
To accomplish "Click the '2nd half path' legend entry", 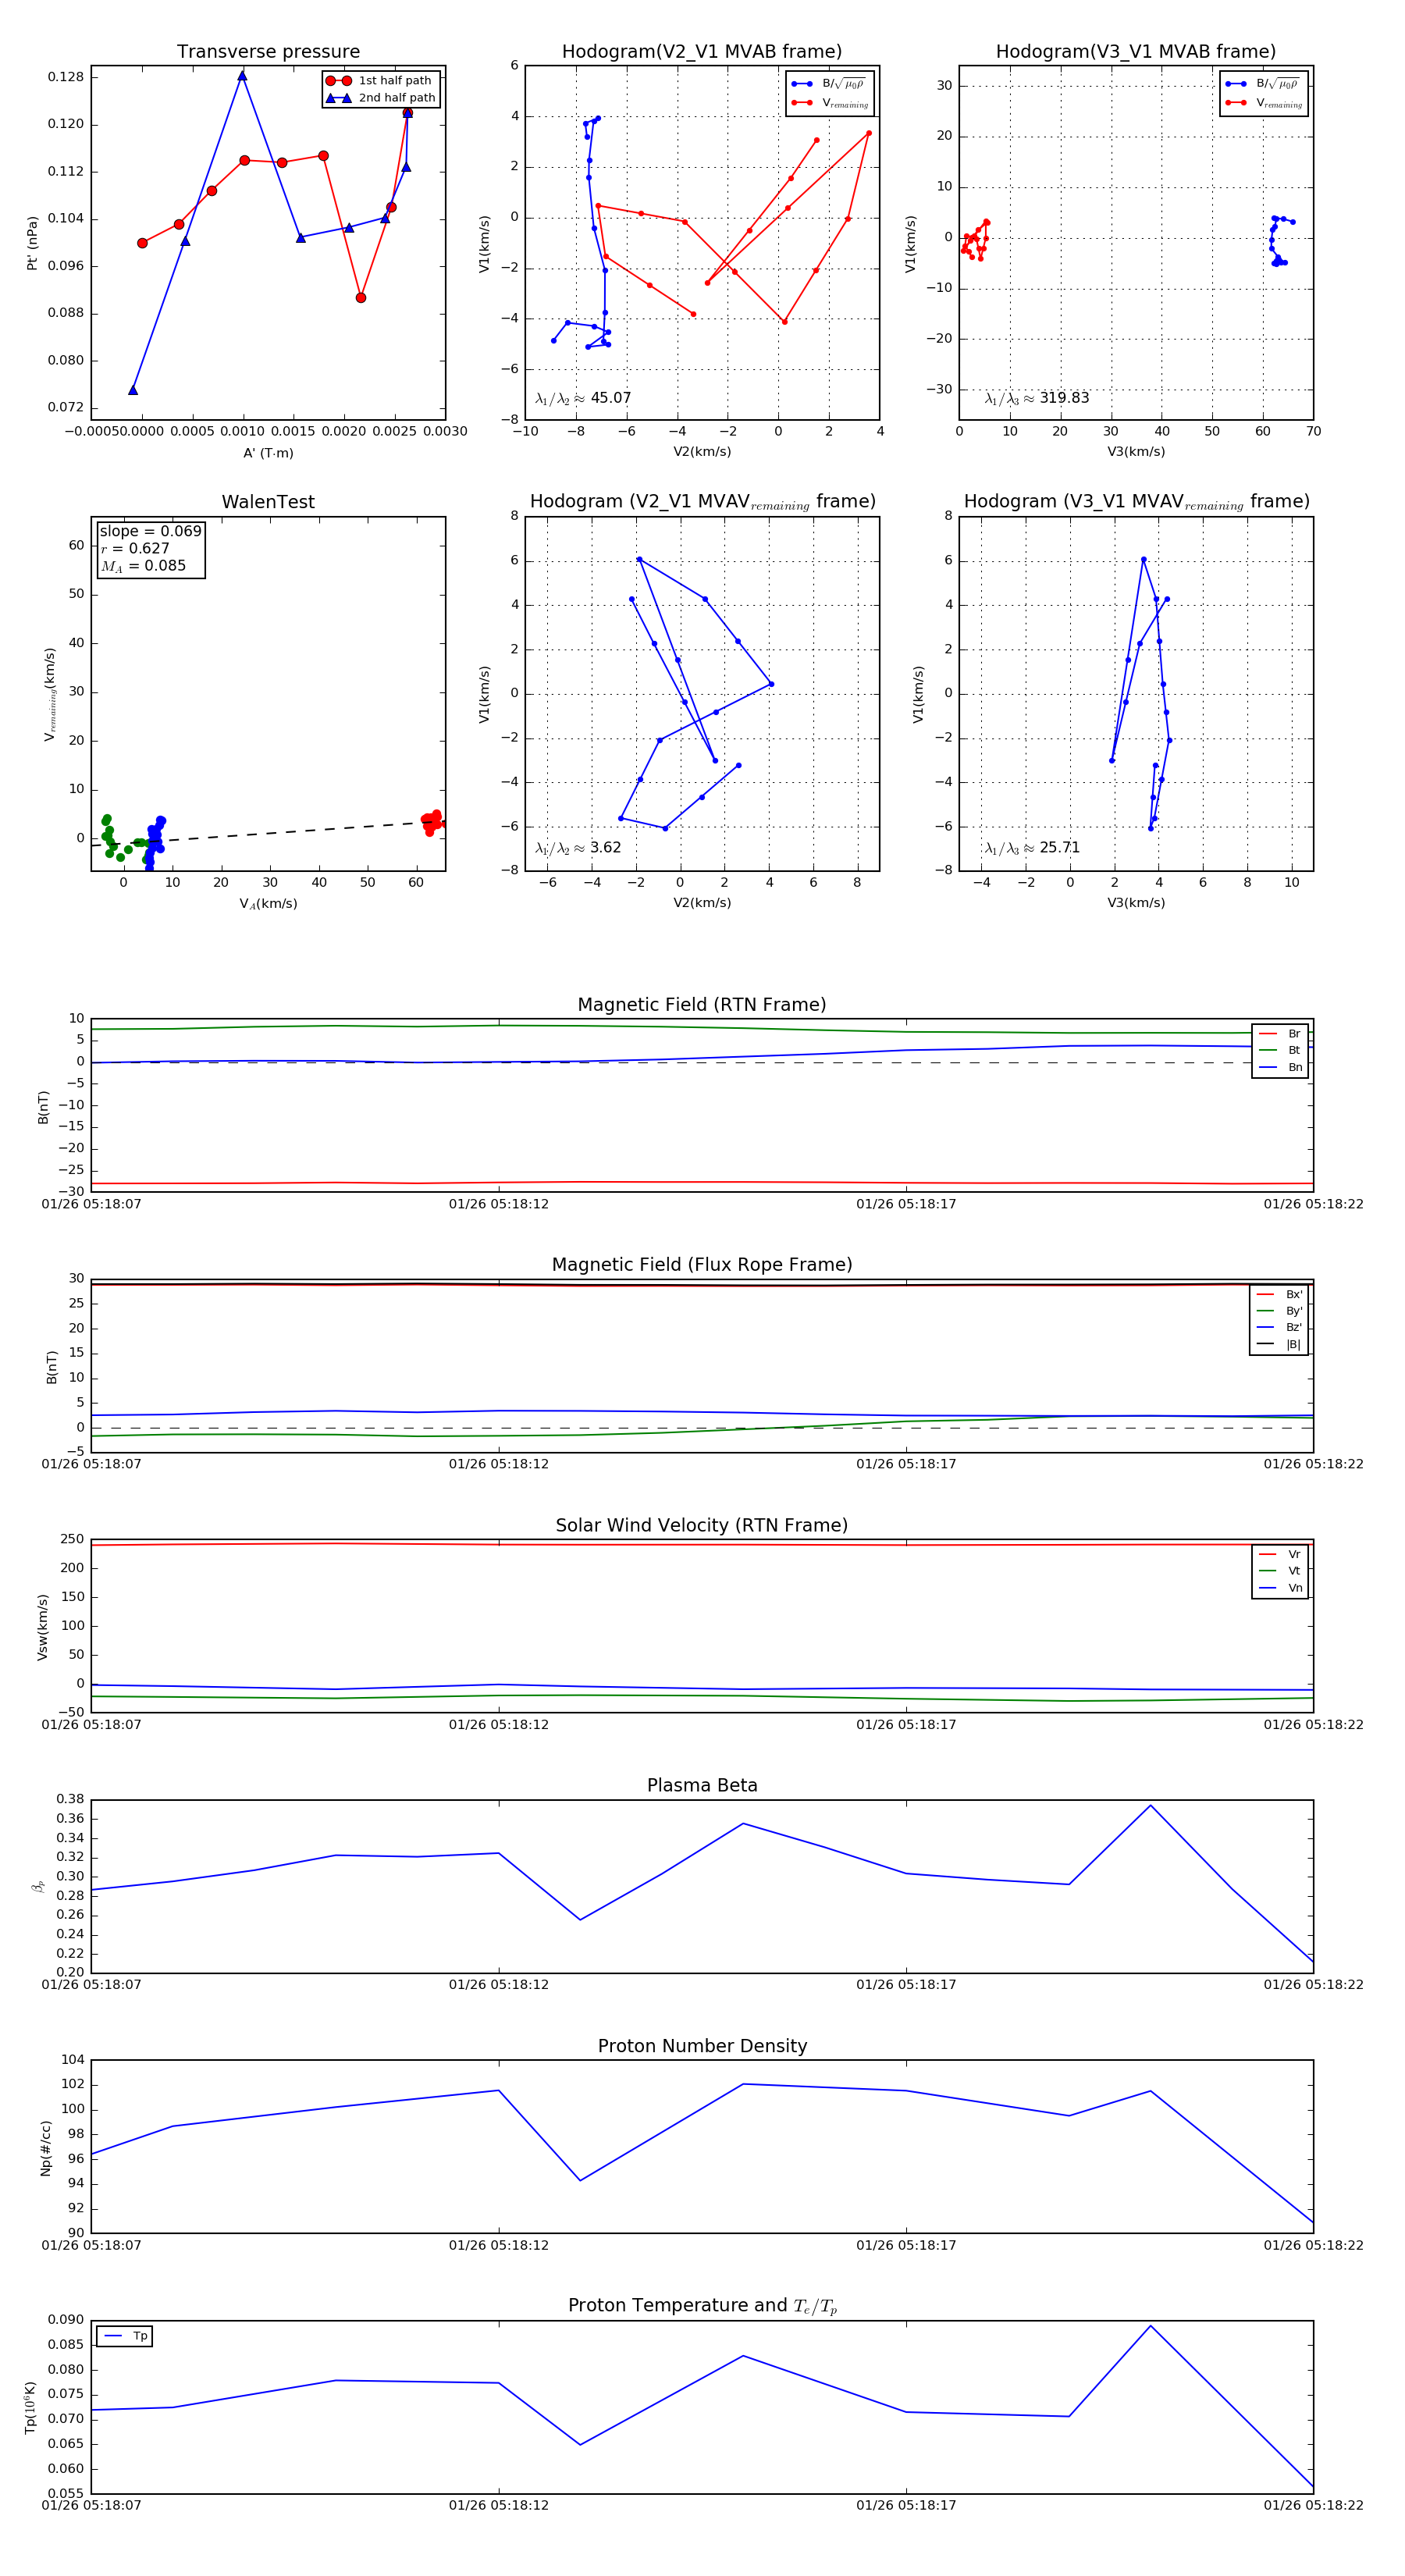I will (x=380, y=98).
